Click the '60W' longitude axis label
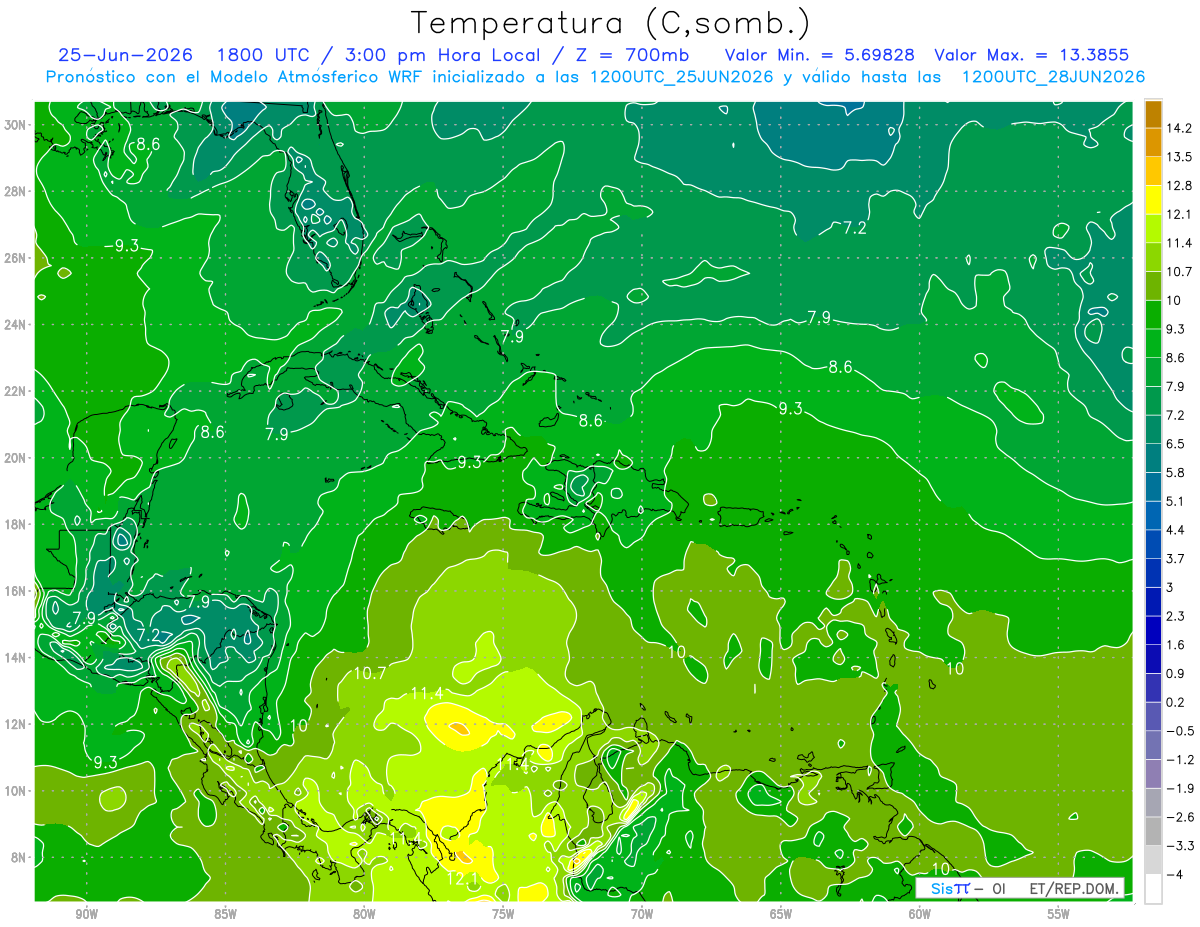The height and width of the screenshot is (927, 1200). pos(920,913)
